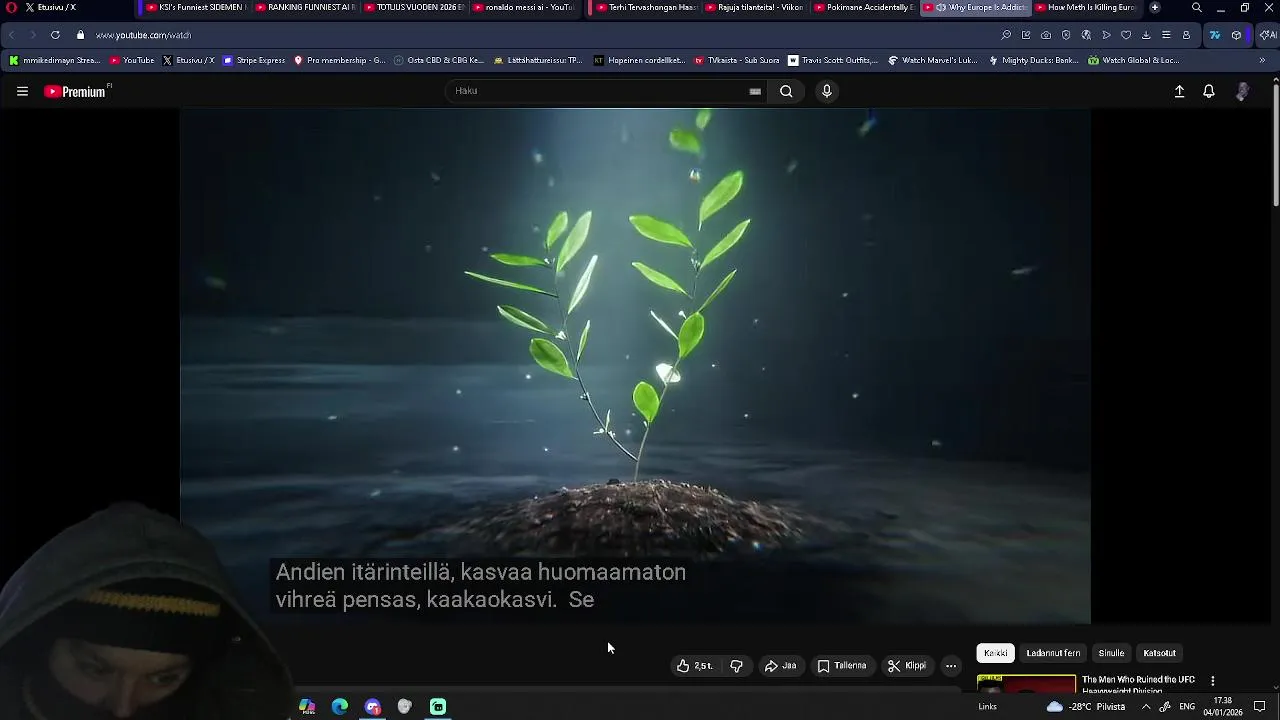The width and height of the screenshot is (1280, 720).
Task: Select the Kaikki filter chip
Action: click(995, 653)
